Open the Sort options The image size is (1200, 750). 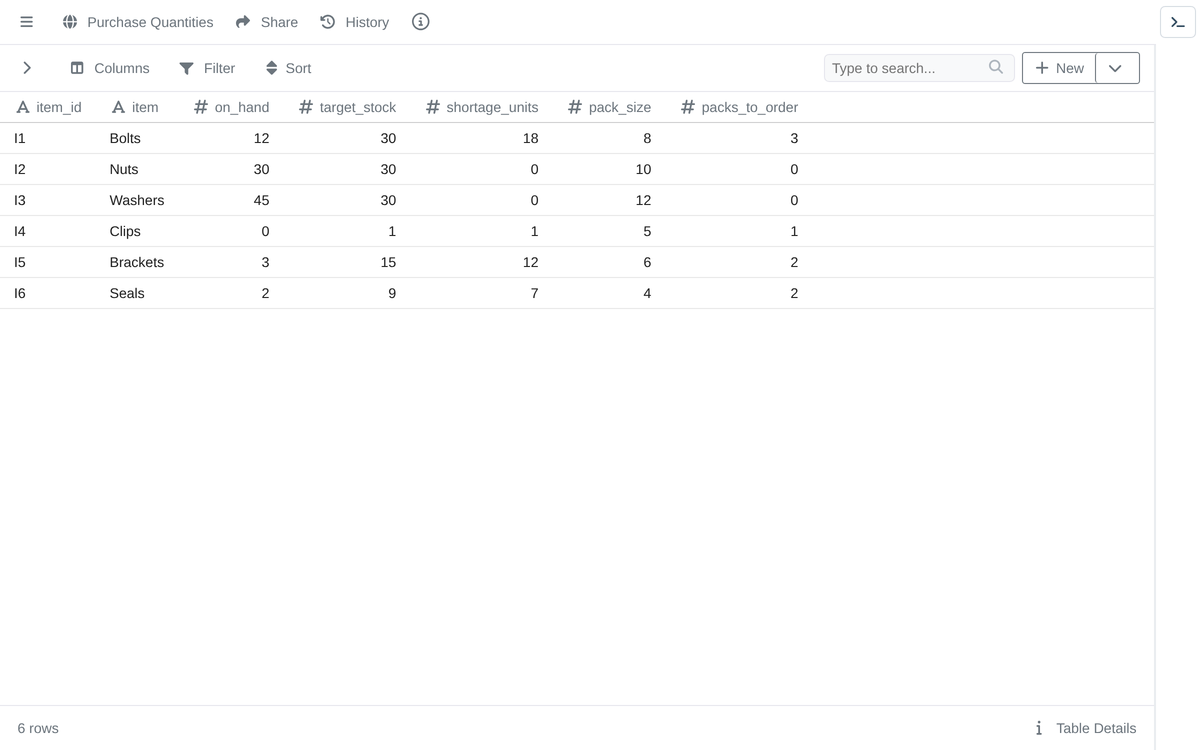pyautogui.click(x=288, y=68)
